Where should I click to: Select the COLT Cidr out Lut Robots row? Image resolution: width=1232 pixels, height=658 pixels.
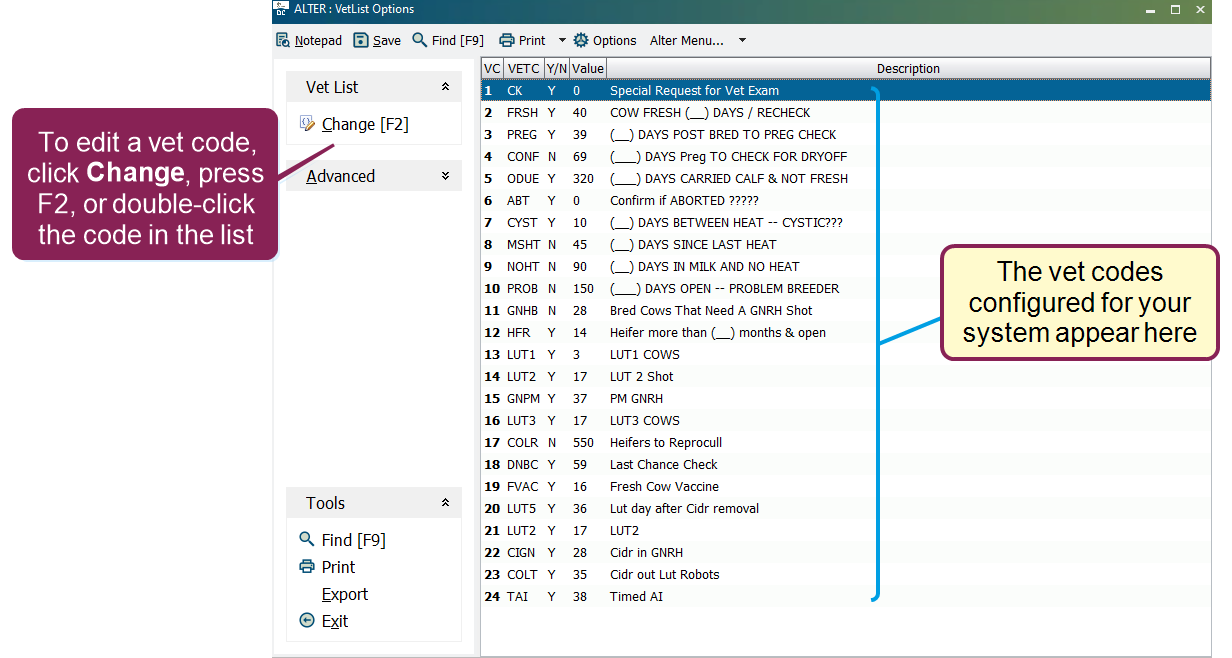click(845, 575)
